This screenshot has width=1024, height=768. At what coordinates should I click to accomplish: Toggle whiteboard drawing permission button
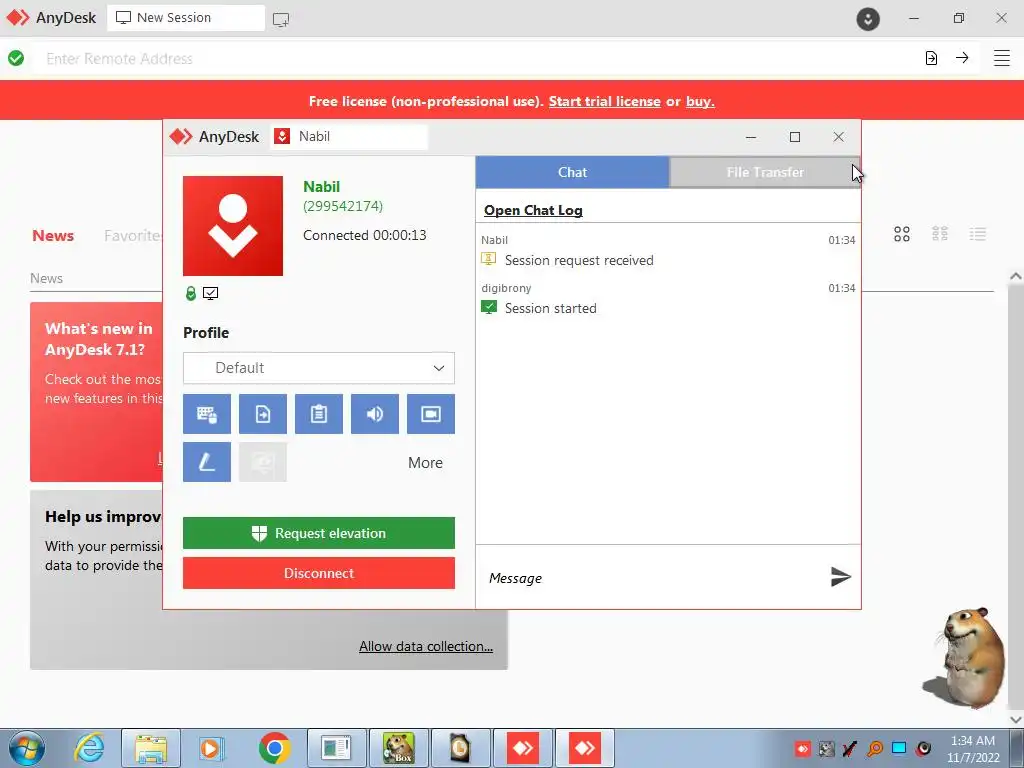tap(206, 462)
